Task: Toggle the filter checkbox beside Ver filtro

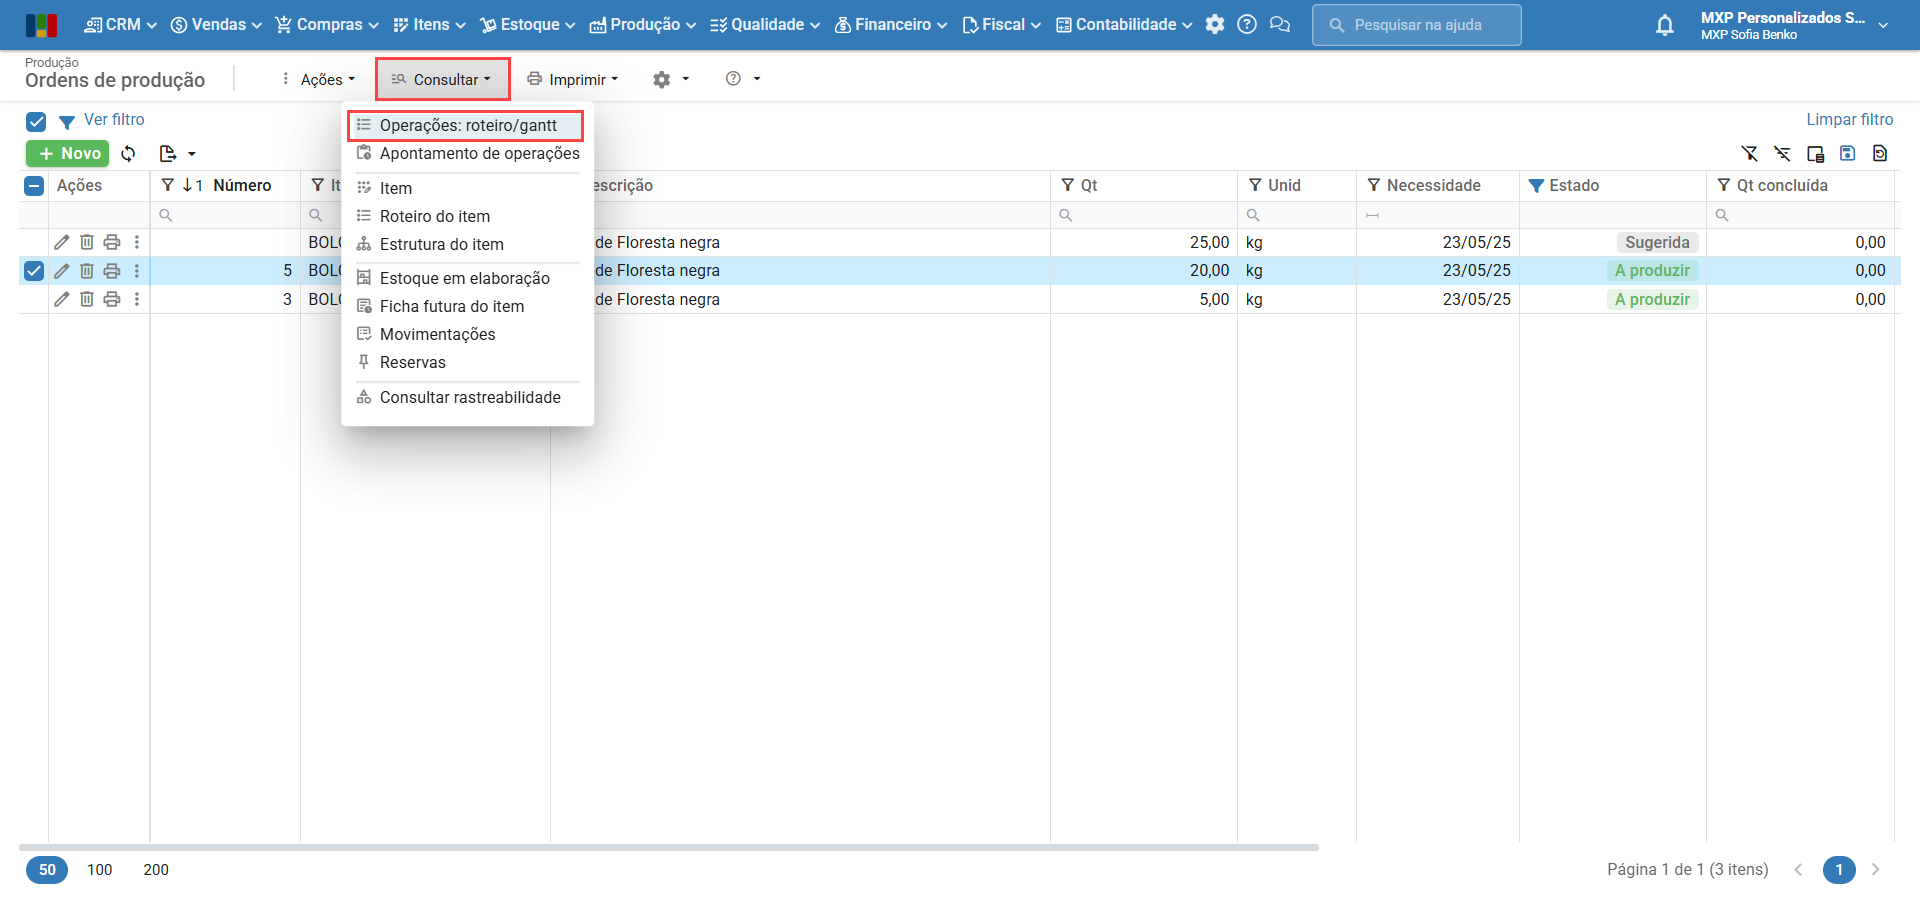Action: (36, 122)
